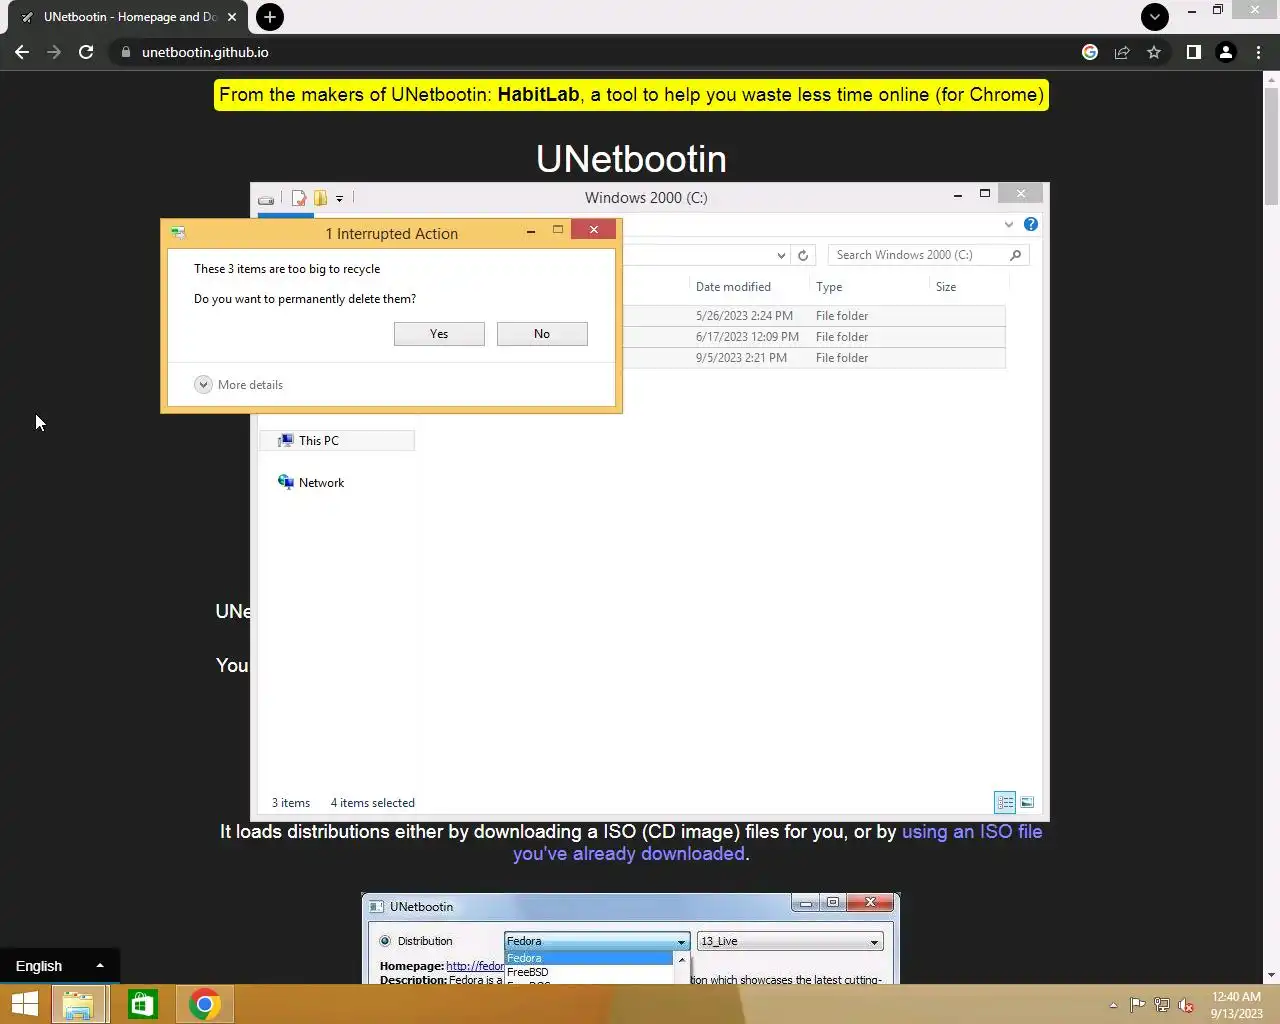
Task: Show hidden tray icons
Action: click(x=1113, y=1005)
